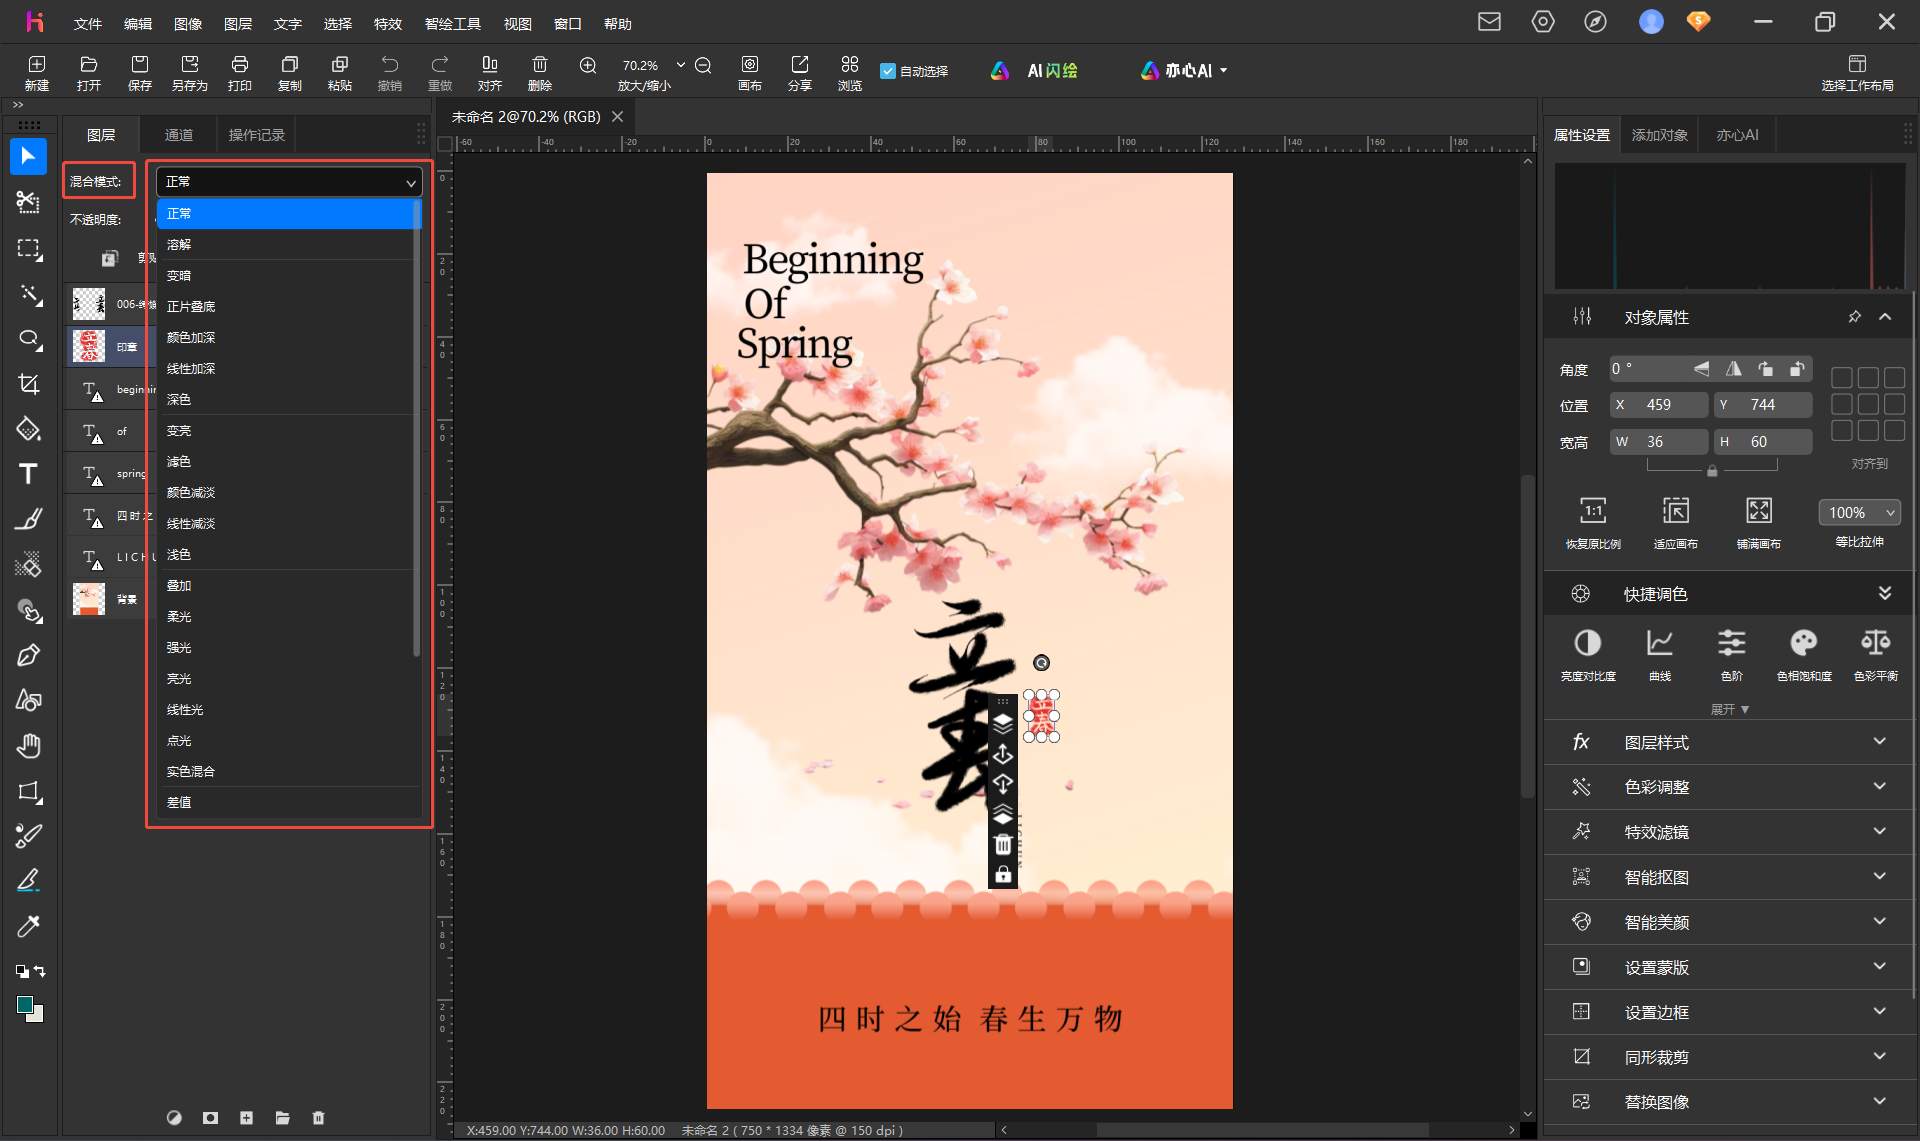Expand the 特效滤镜 section
This screenshot has height=1141, width=1920.
coord(1730,832)
